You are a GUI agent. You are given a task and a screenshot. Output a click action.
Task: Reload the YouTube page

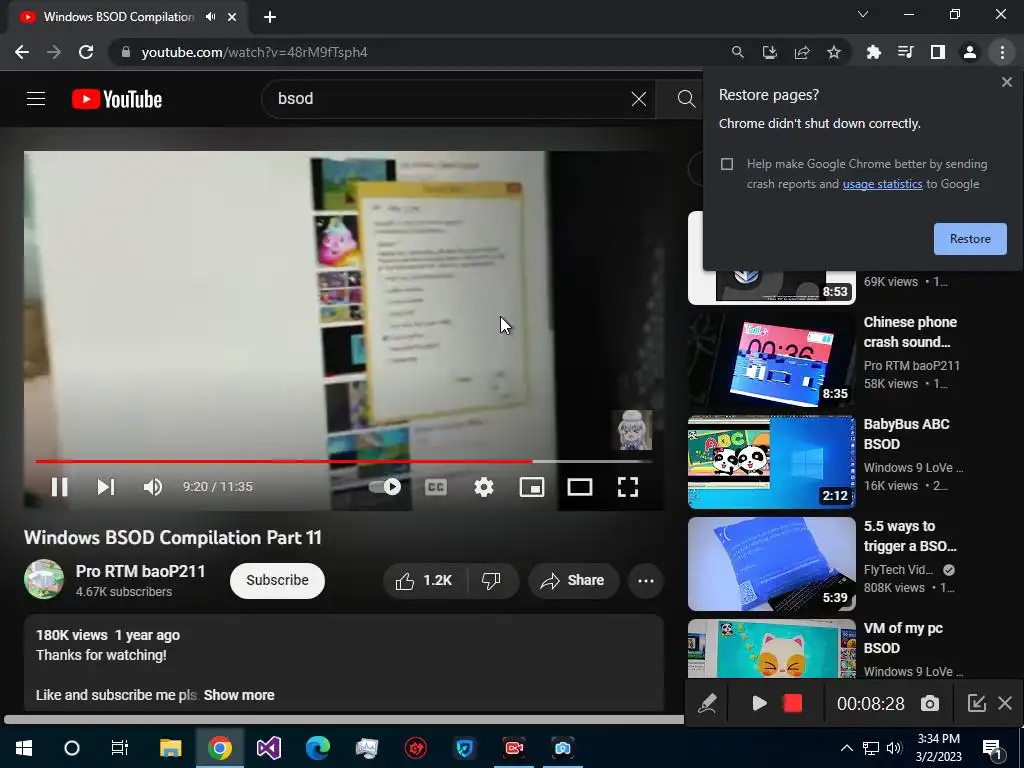[x=86, y=52]
